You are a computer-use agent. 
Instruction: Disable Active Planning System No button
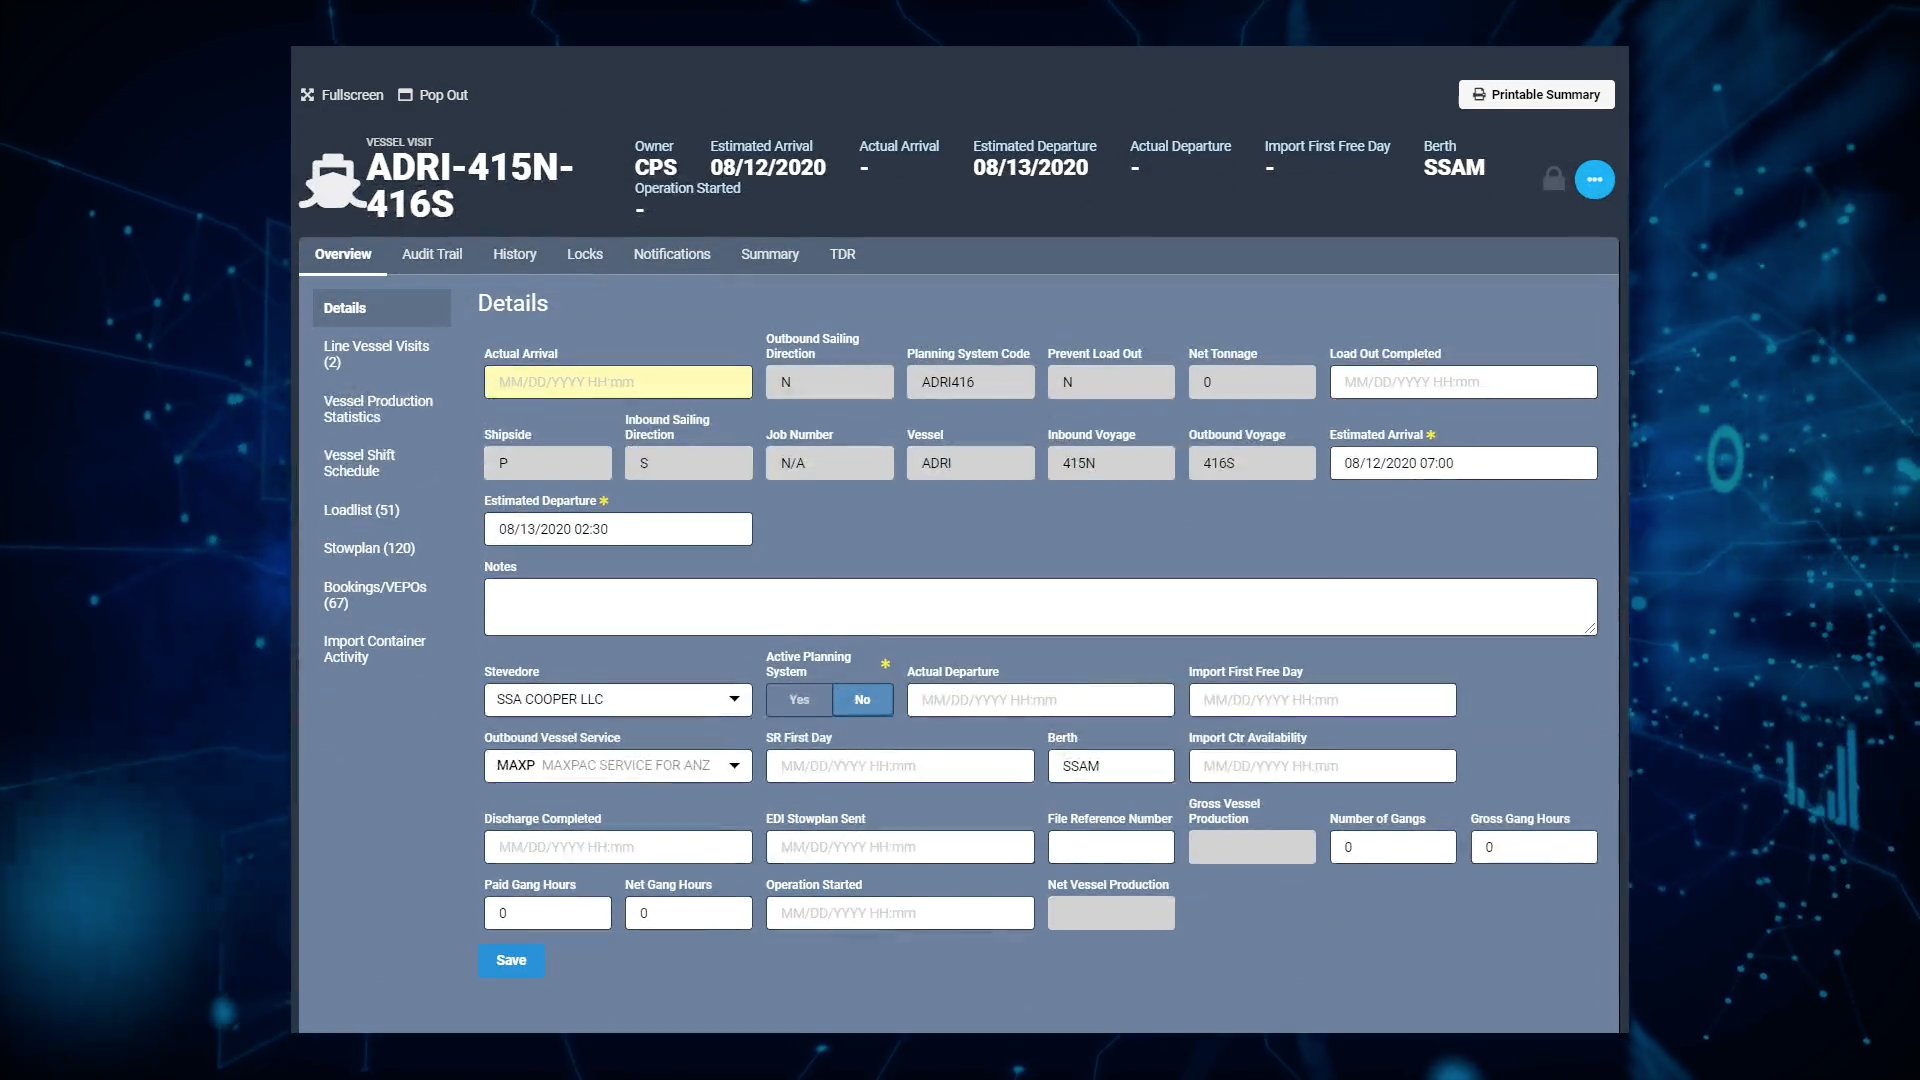pos(861,699)
